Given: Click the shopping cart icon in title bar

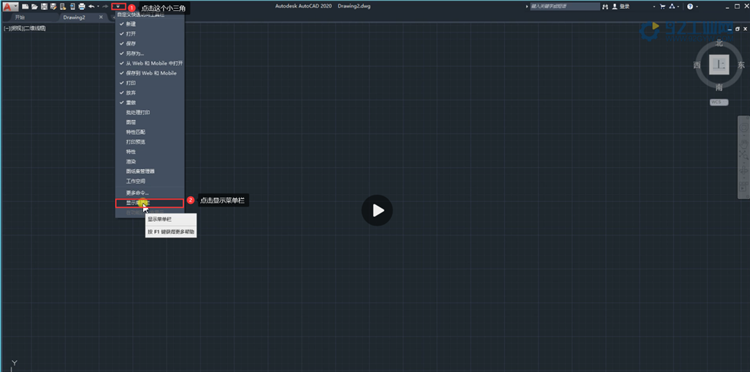Looking at the screenshot, I should tap(662, 7).
